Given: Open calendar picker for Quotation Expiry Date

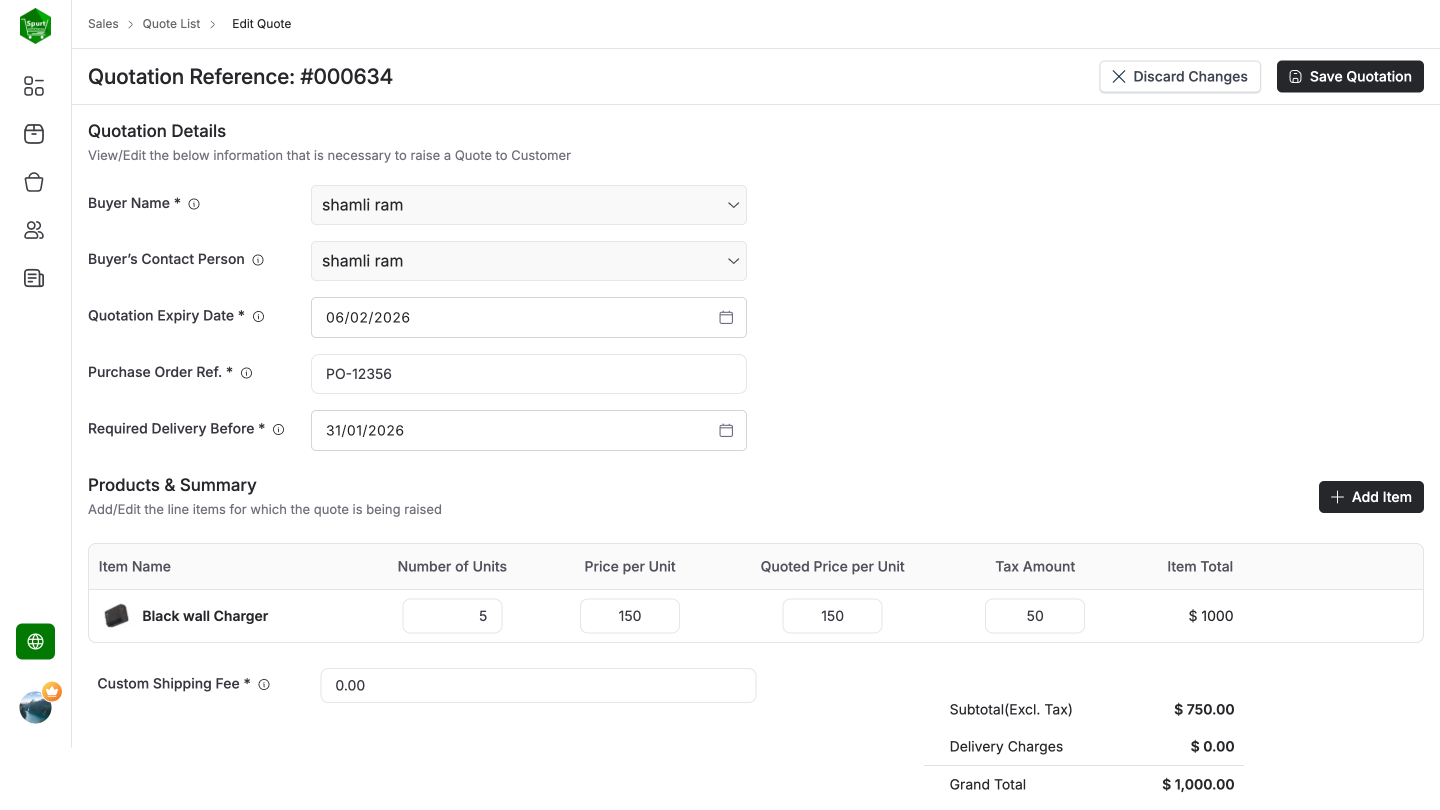Looking at the screenshot, I should pos(726,317).
